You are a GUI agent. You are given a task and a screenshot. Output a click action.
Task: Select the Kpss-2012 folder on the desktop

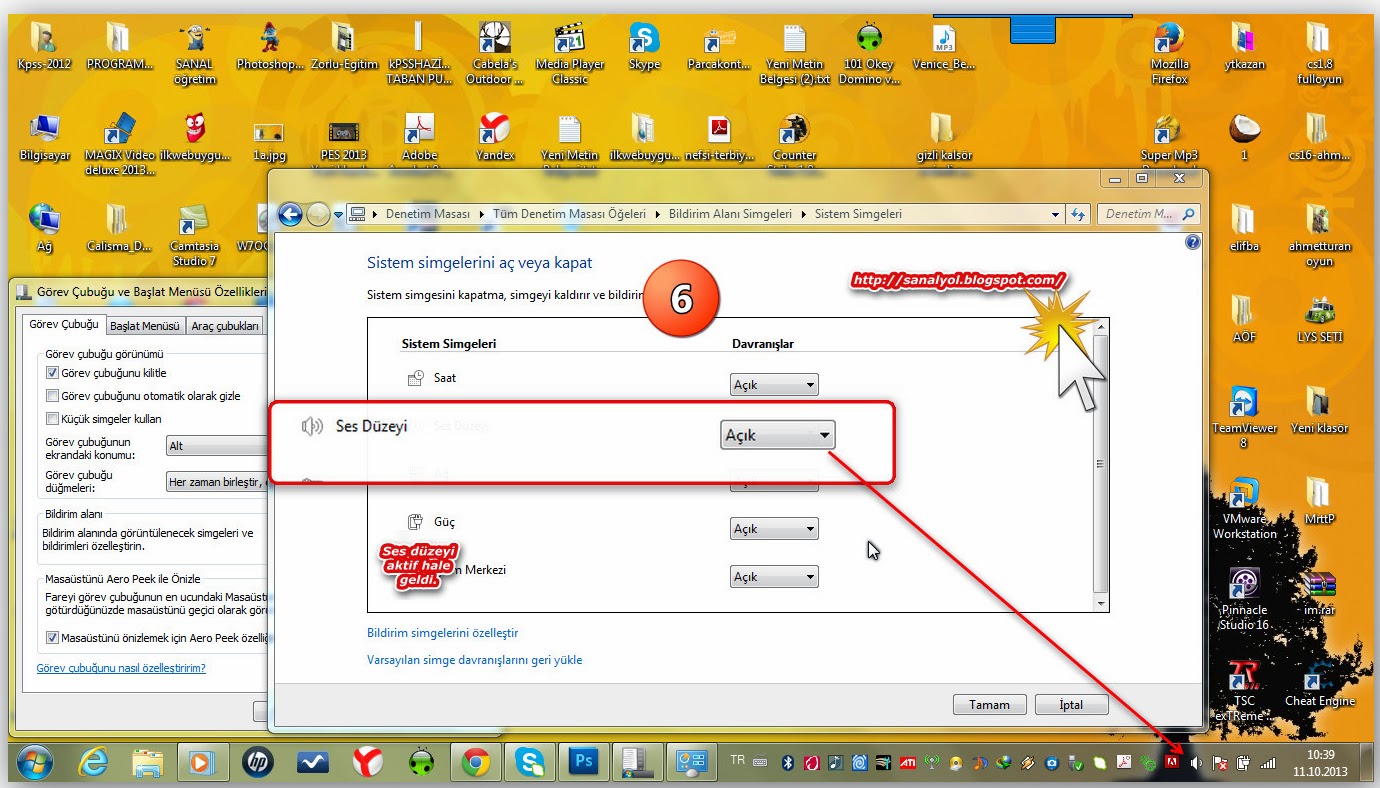coord(45,47)
